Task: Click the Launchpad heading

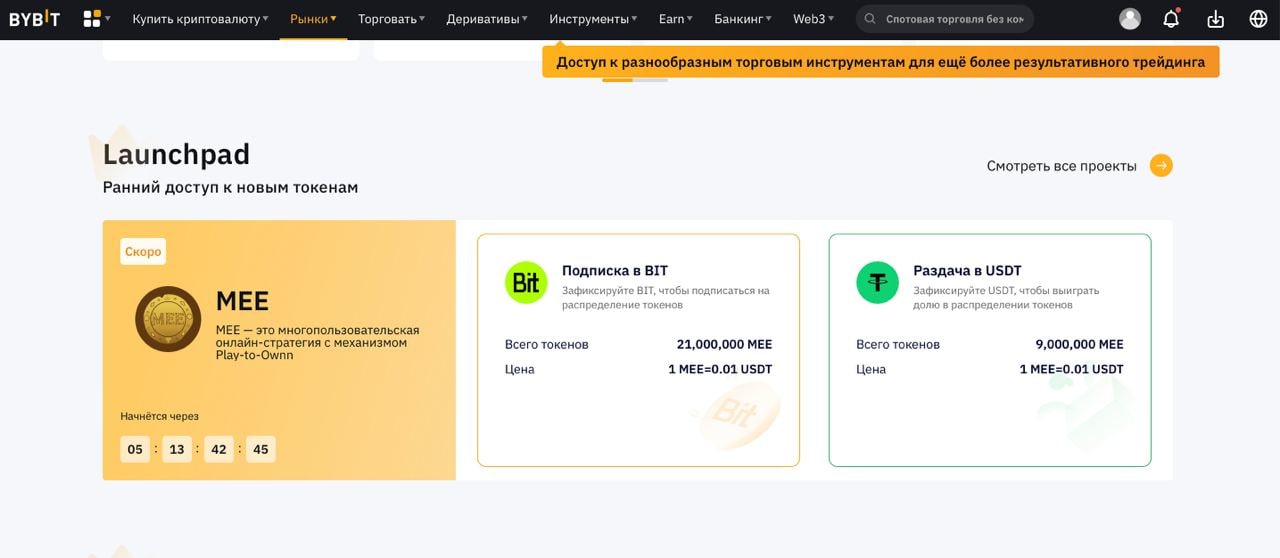Action: (176, 154)
